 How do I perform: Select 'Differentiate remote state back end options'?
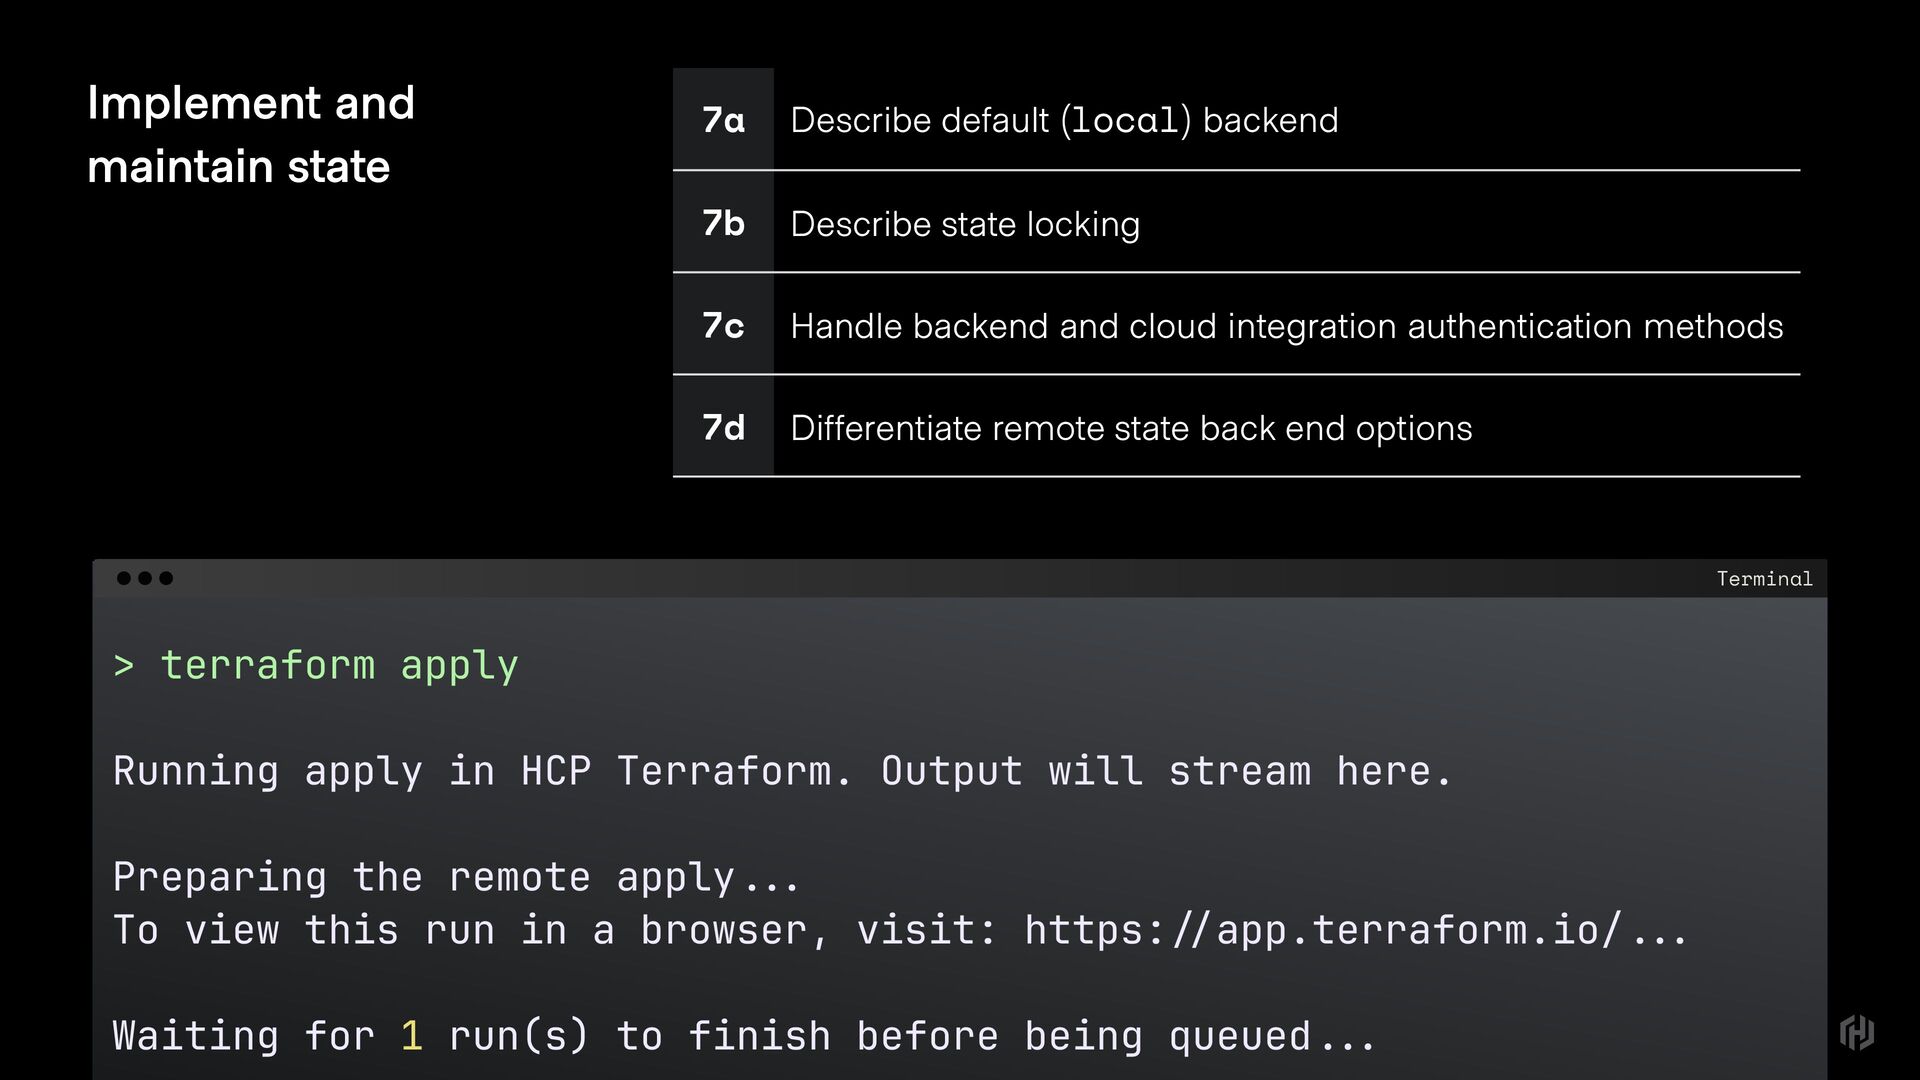[1131, 428]
